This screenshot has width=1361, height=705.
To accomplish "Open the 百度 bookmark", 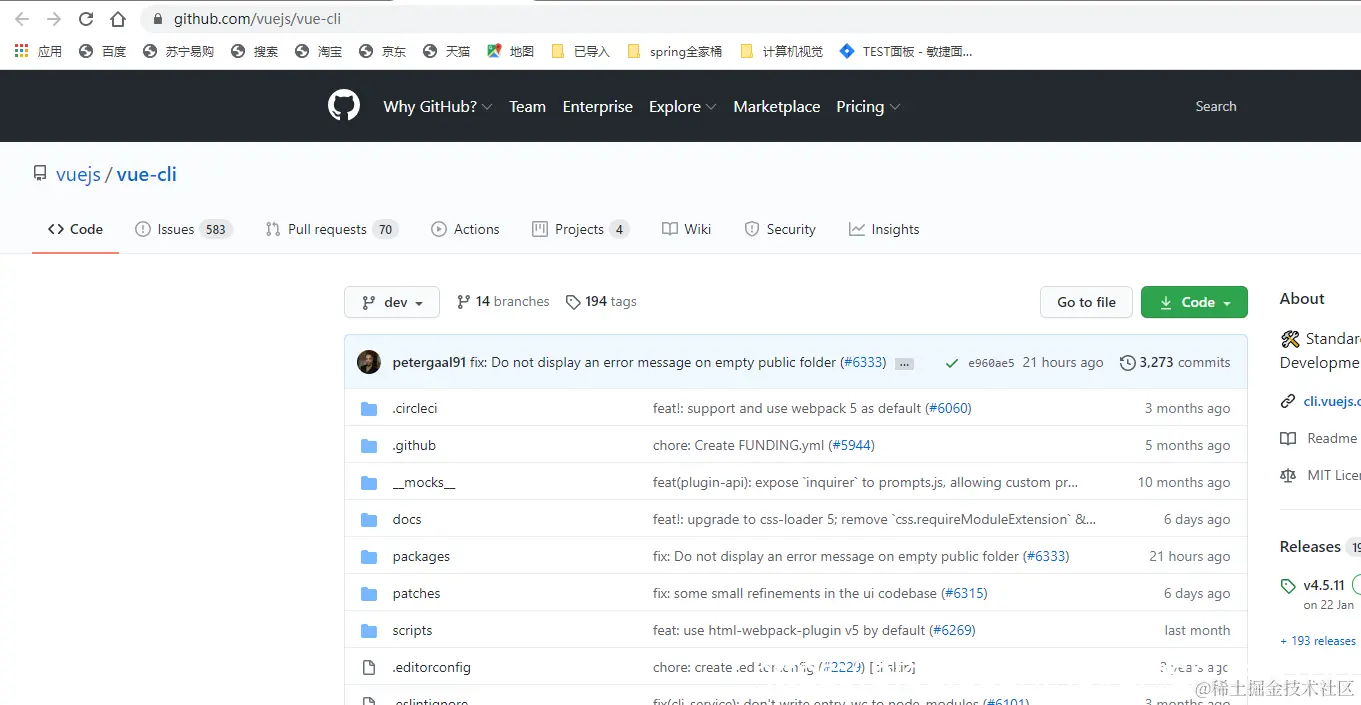I will [x=103, y=51].
